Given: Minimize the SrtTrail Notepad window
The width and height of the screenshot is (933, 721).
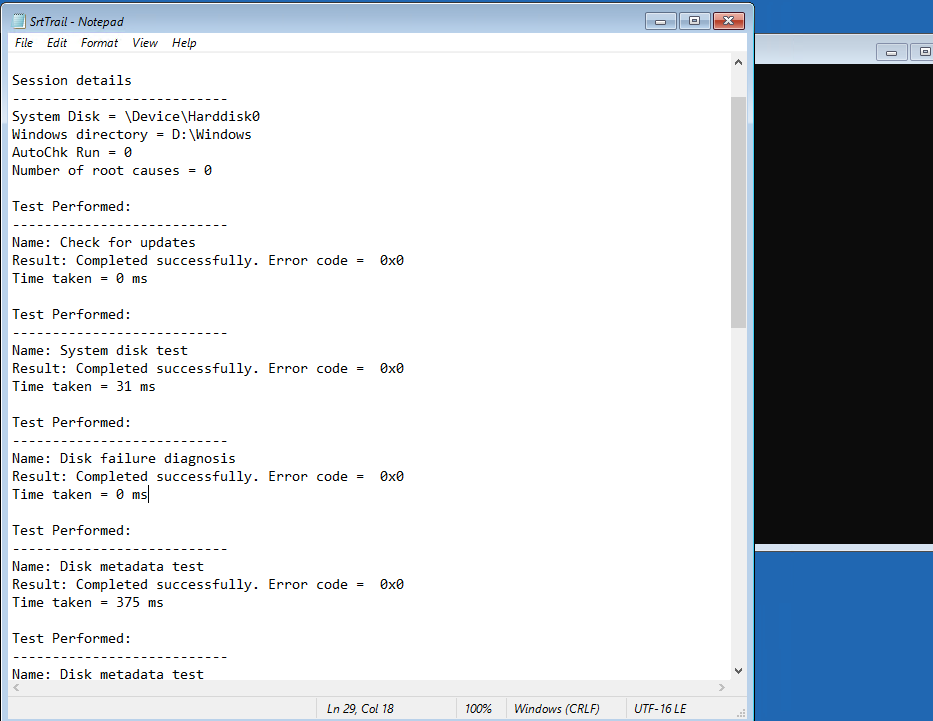Looking at the screenshot, I should pyautogui.click(x=660, y=21).
